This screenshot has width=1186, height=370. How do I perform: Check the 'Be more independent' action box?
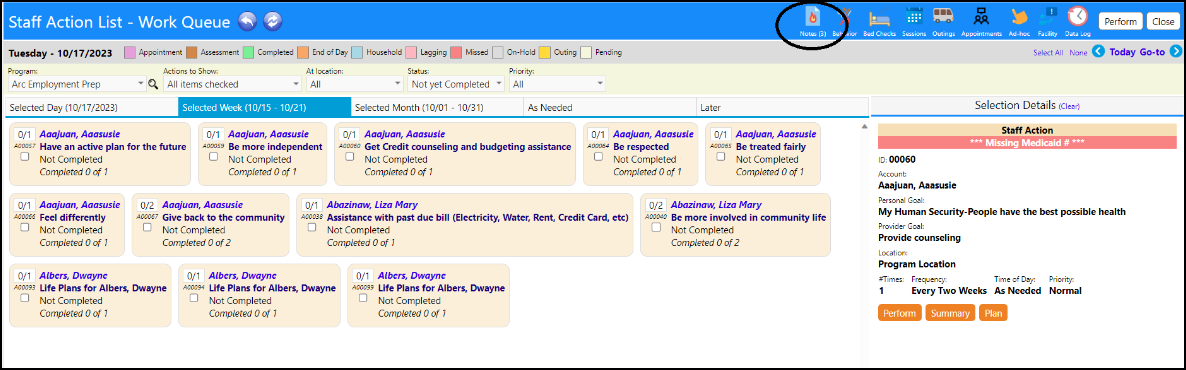[x=213, y=157]
